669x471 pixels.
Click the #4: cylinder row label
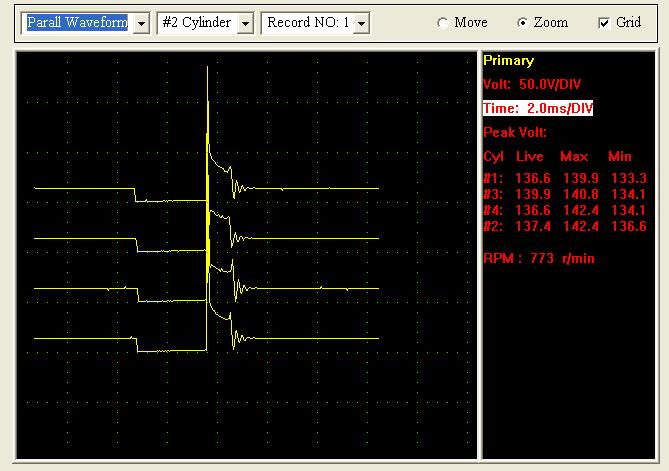493,210
